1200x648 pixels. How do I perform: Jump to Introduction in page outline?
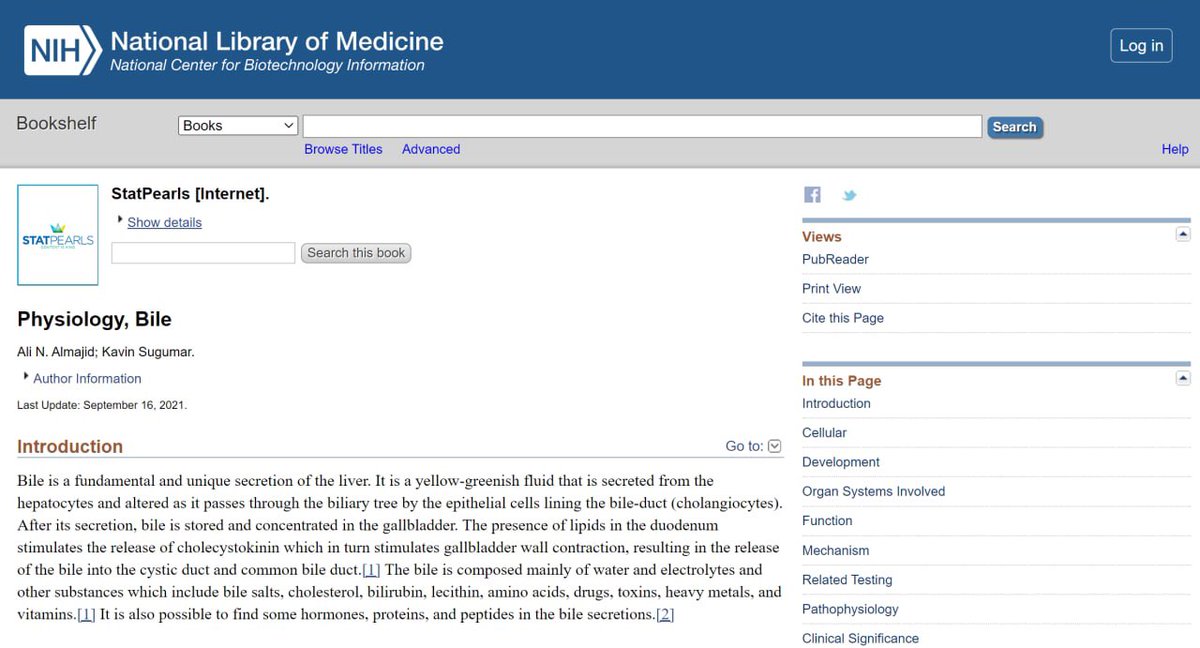pos(836,403)
